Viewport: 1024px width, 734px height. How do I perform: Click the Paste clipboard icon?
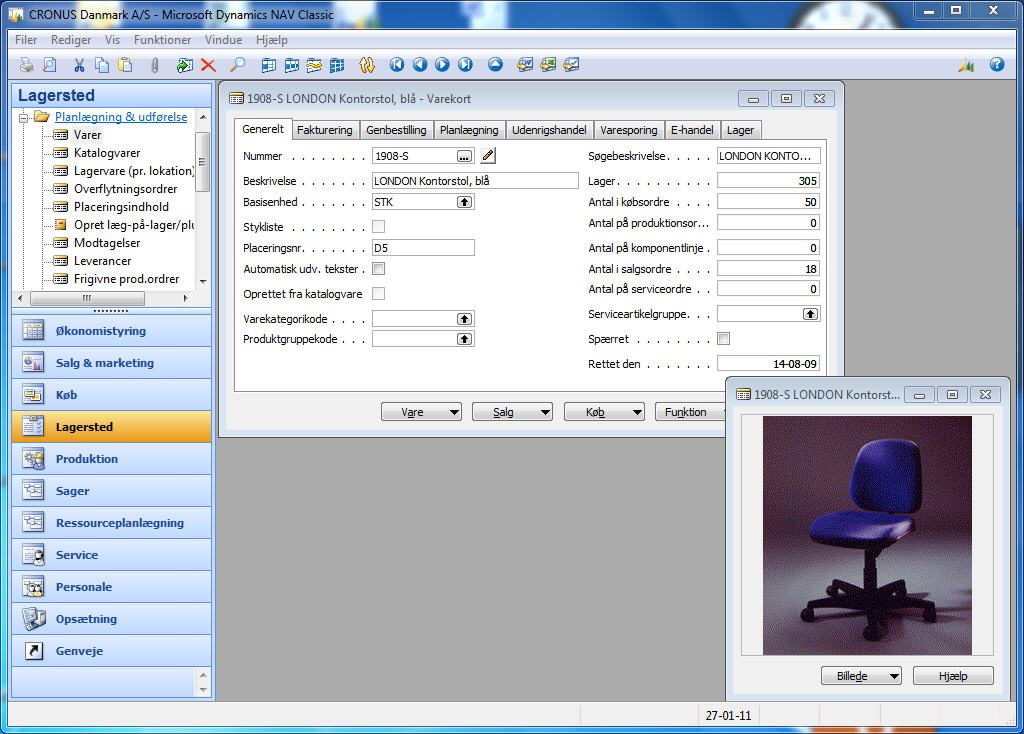pyautogui.click(x=125, y=65)
